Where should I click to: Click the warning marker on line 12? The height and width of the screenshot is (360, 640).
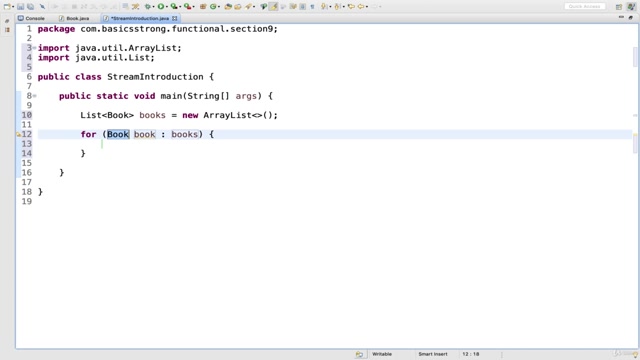point(19,134)
